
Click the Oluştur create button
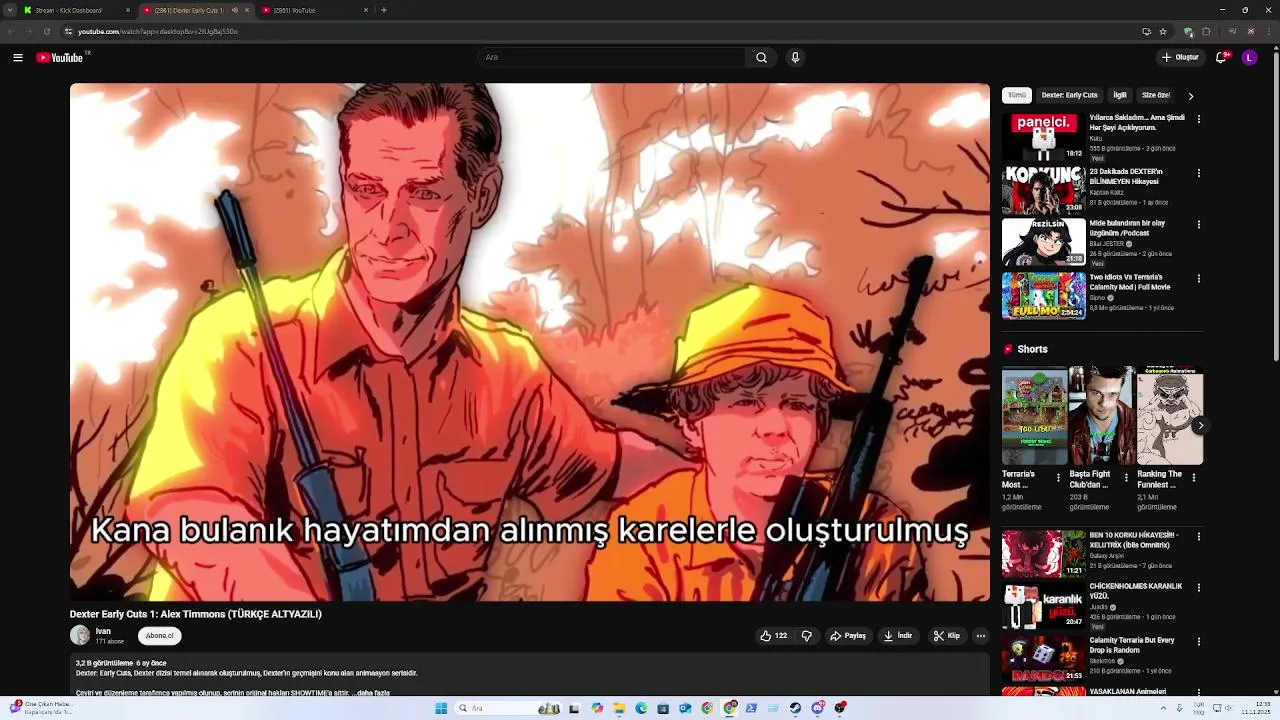(1181, 57)
